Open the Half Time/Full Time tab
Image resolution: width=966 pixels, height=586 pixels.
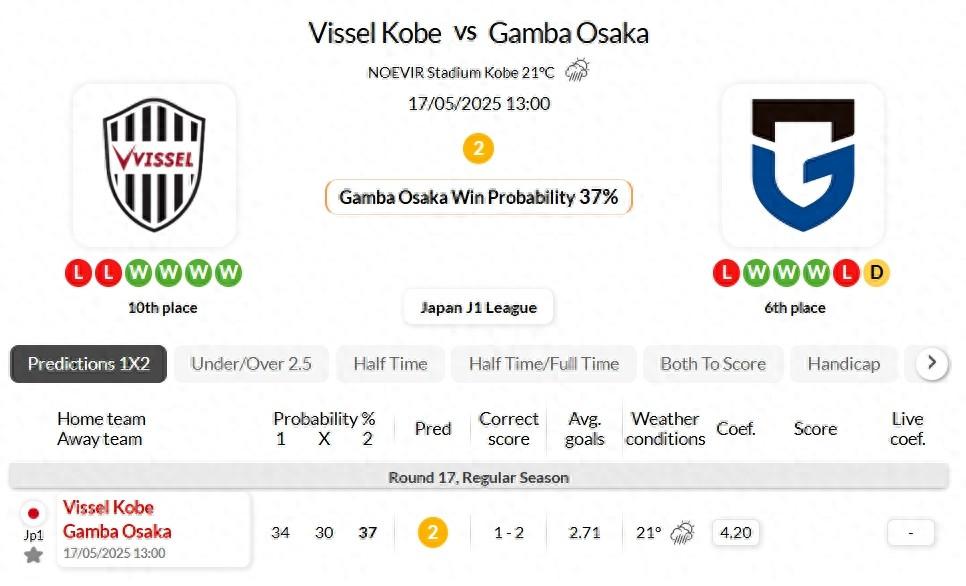pyautogui.click(x=544, y=364)
